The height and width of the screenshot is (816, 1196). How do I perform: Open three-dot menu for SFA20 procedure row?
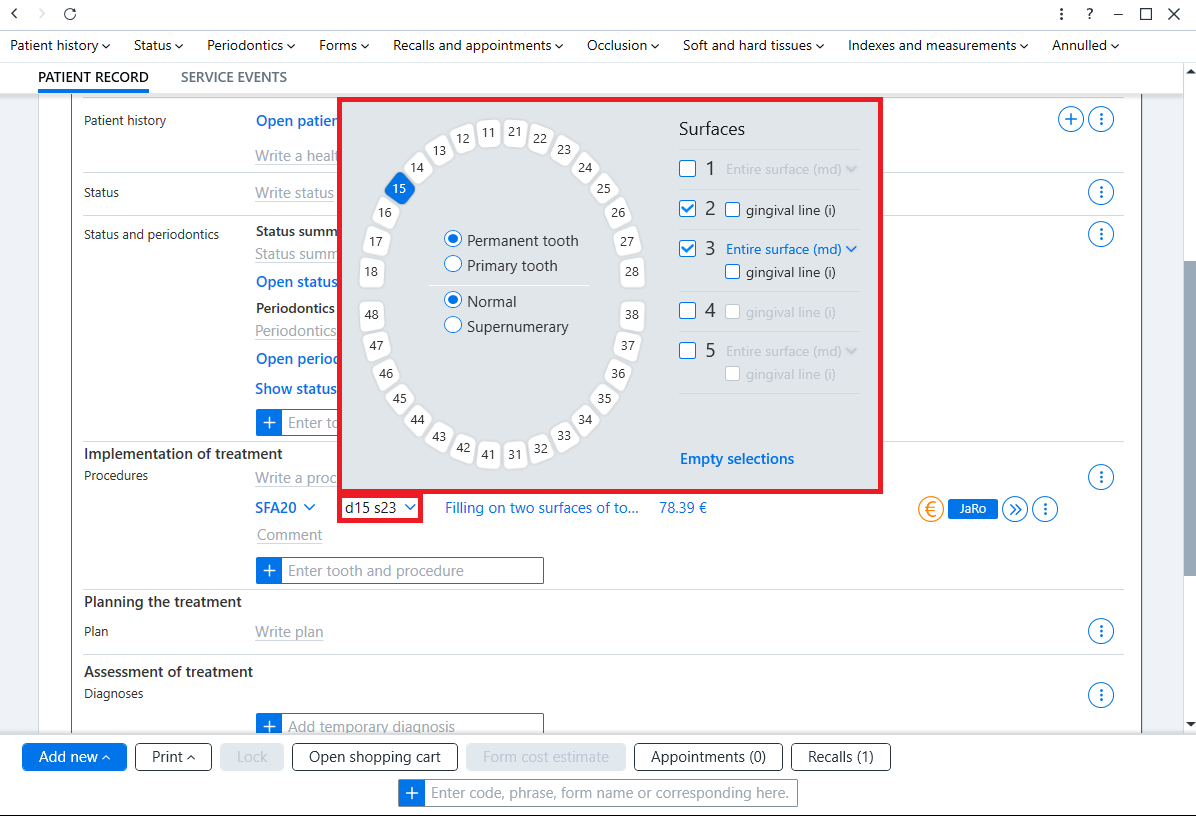(x=1045, y=509)
